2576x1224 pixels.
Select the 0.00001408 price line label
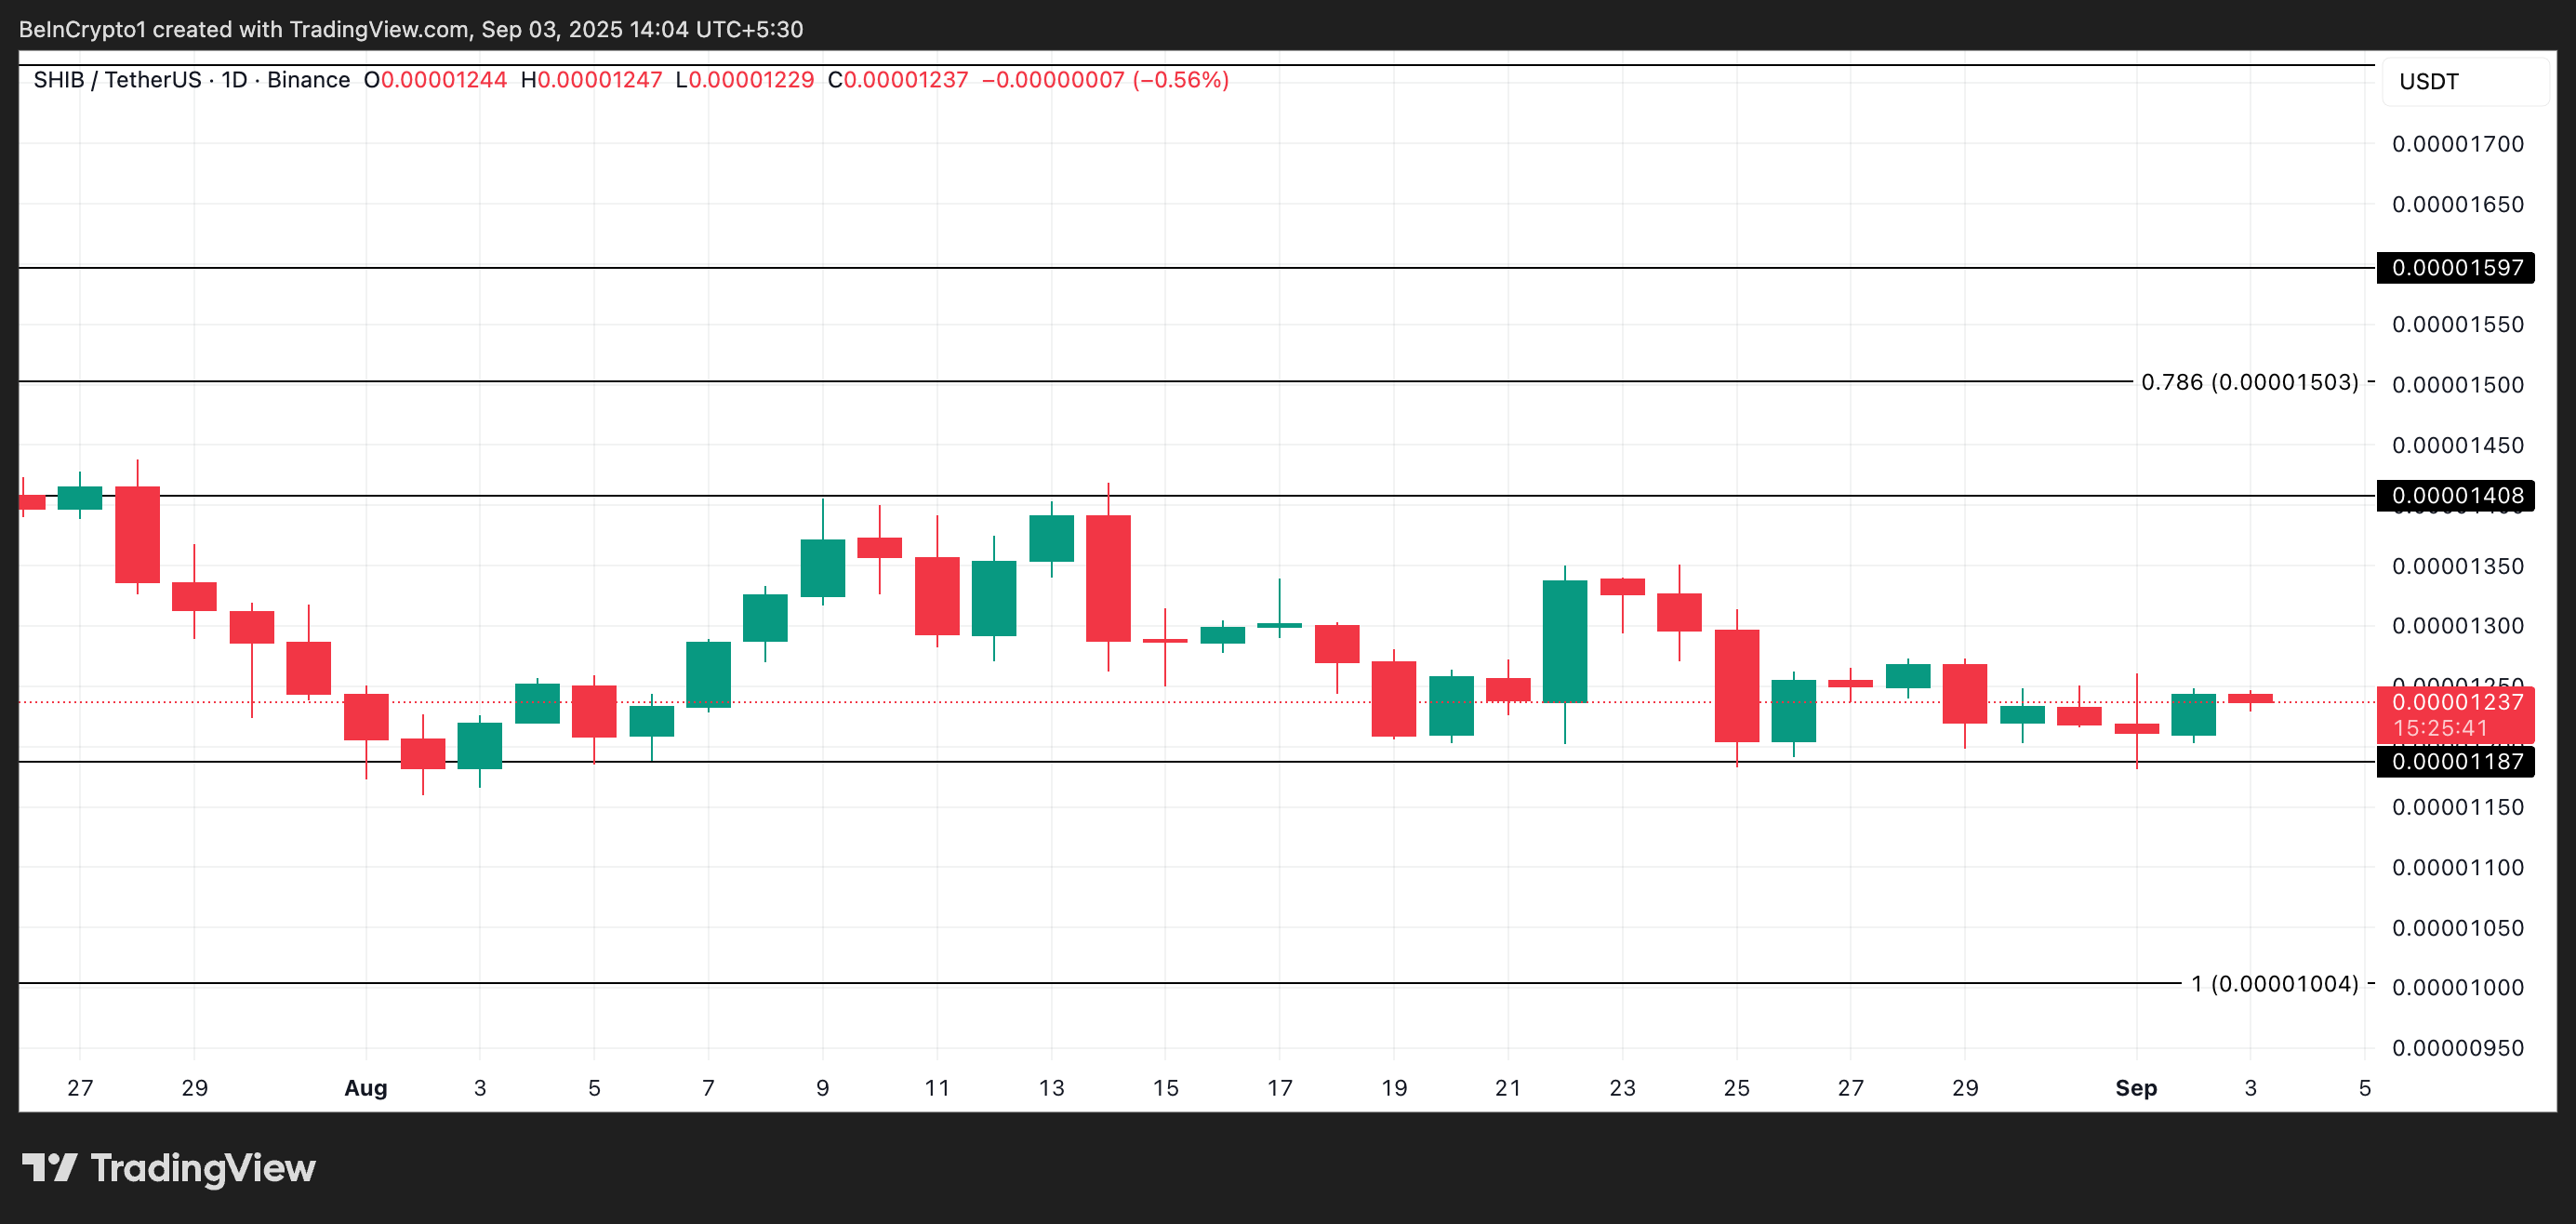tap(2456, 496)
